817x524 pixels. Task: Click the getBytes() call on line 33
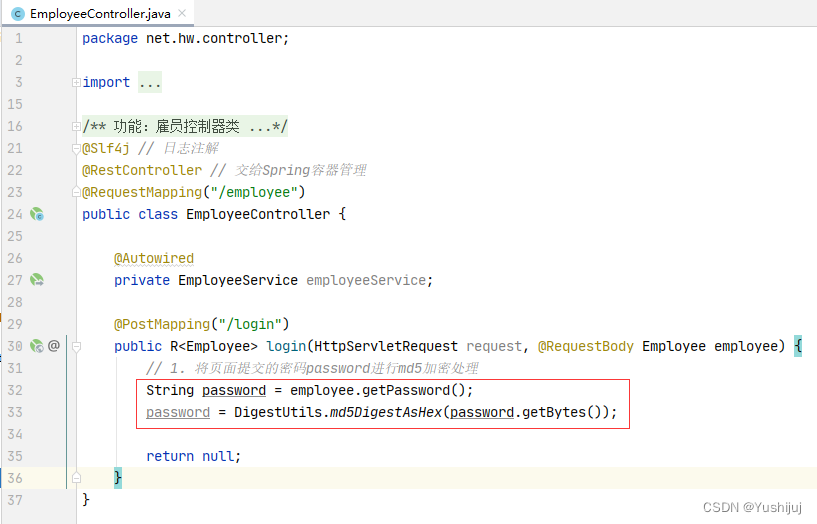(562, 413)
